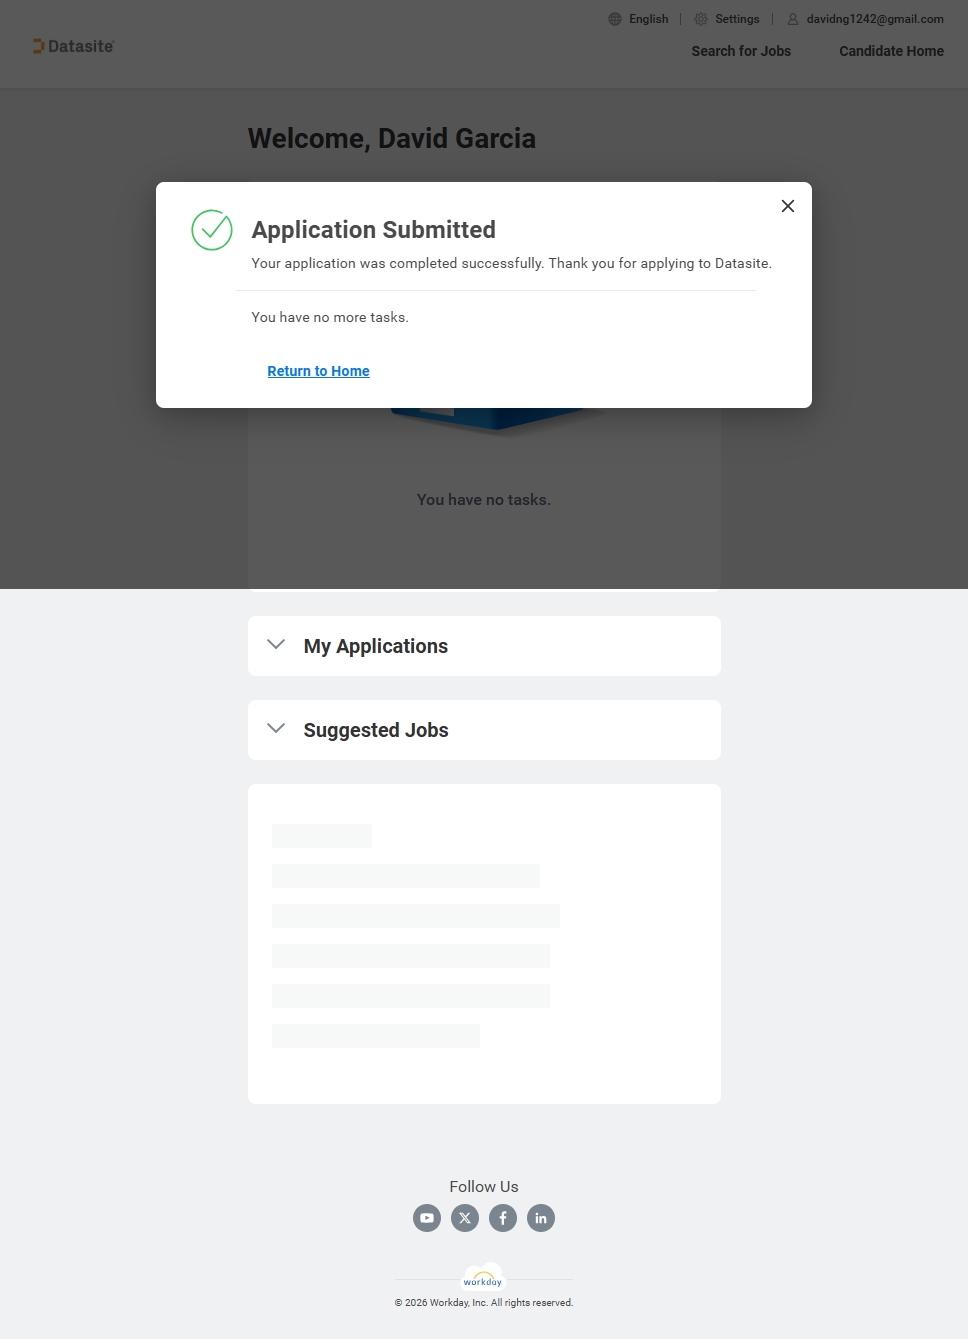Open Settings text link in header
968x1339 pixels.
coord(737,19)
